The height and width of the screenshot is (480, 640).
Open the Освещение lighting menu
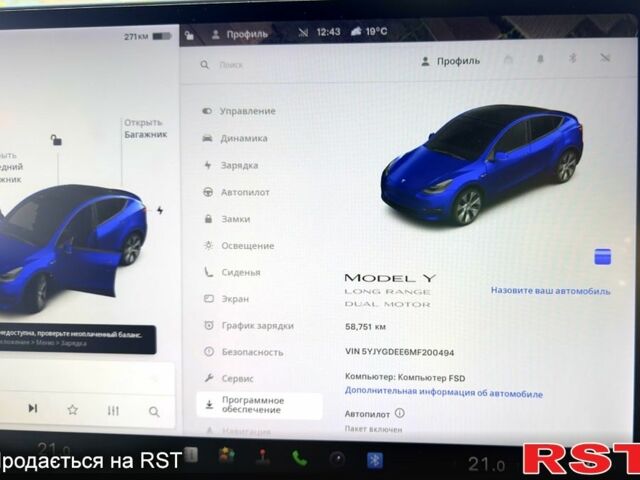pos(239,246)
